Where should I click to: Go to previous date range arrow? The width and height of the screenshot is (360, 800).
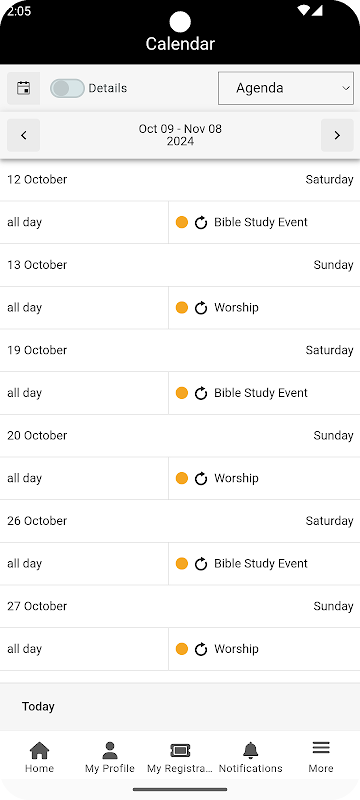[23, 135]
